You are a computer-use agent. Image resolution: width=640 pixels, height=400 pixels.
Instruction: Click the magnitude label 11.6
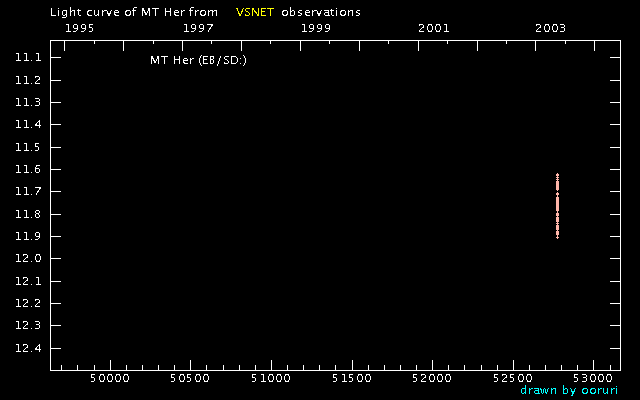click(29, 169)
